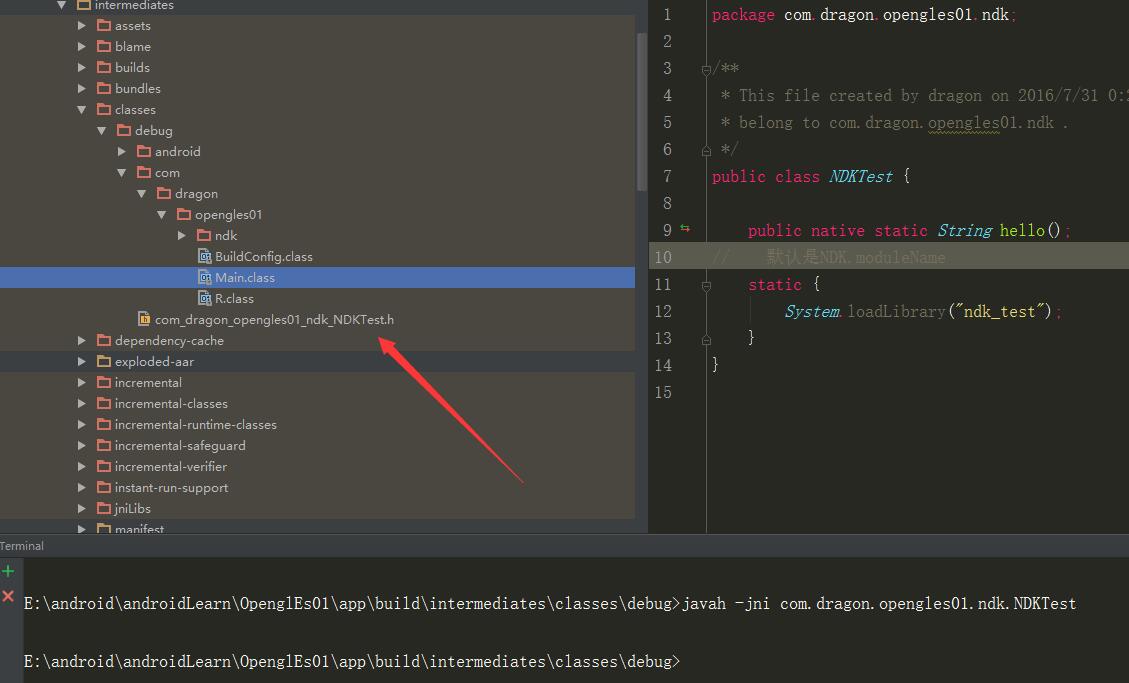Select R.class in the tree
Viewport: 1129px width, 683px height.
(234, 298)
